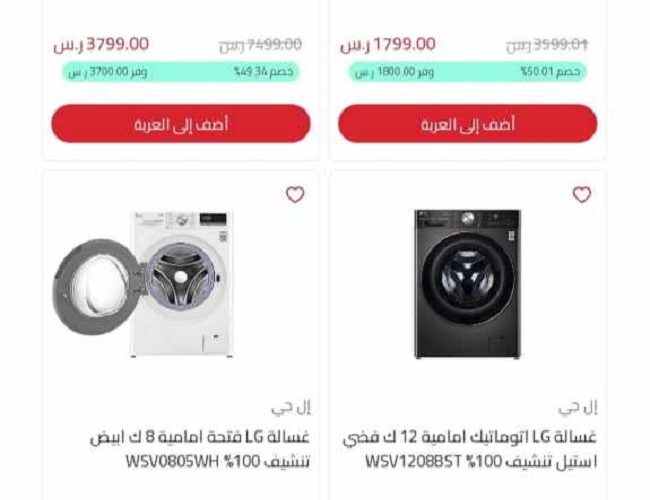The width and height of the screenshot is (650, 500).
Task: Click the 1799.00 sale price
Action: [388, 44]
